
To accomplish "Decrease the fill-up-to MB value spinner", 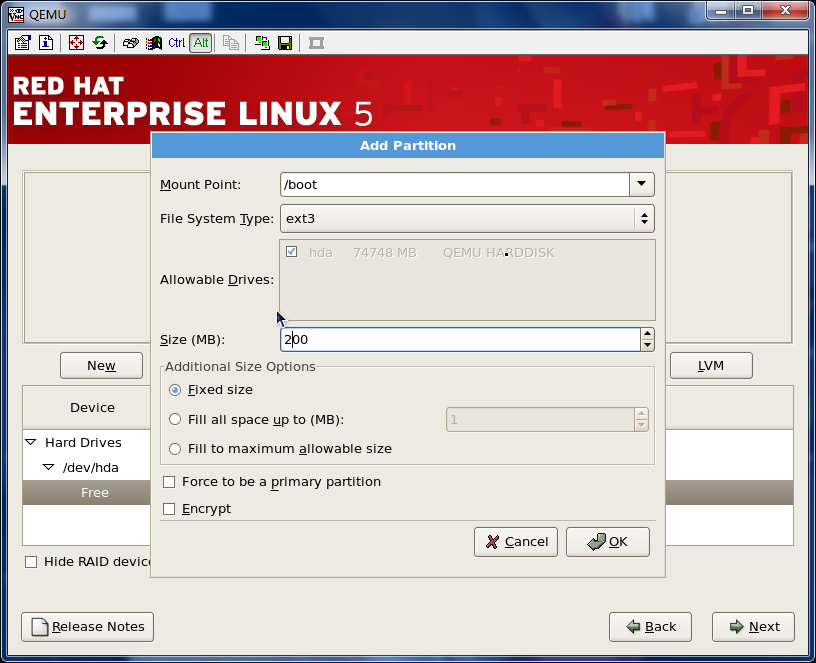I will click(x=641, y=425).
